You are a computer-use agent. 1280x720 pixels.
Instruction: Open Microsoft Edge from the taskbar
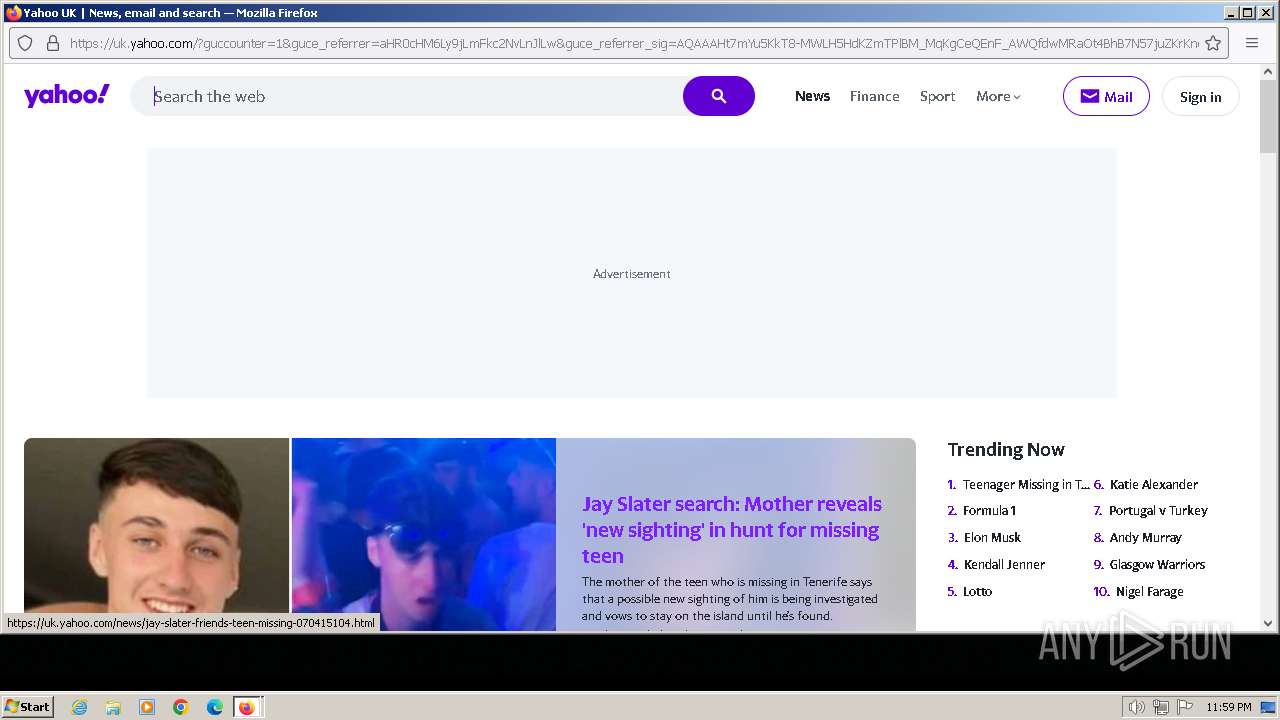pyautogui.click(x=215, y=707)
